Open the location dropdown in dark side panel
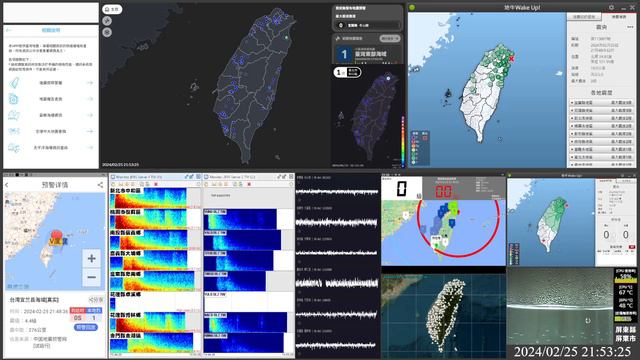The height and width of the screenshot is (360, 640). 367,25
